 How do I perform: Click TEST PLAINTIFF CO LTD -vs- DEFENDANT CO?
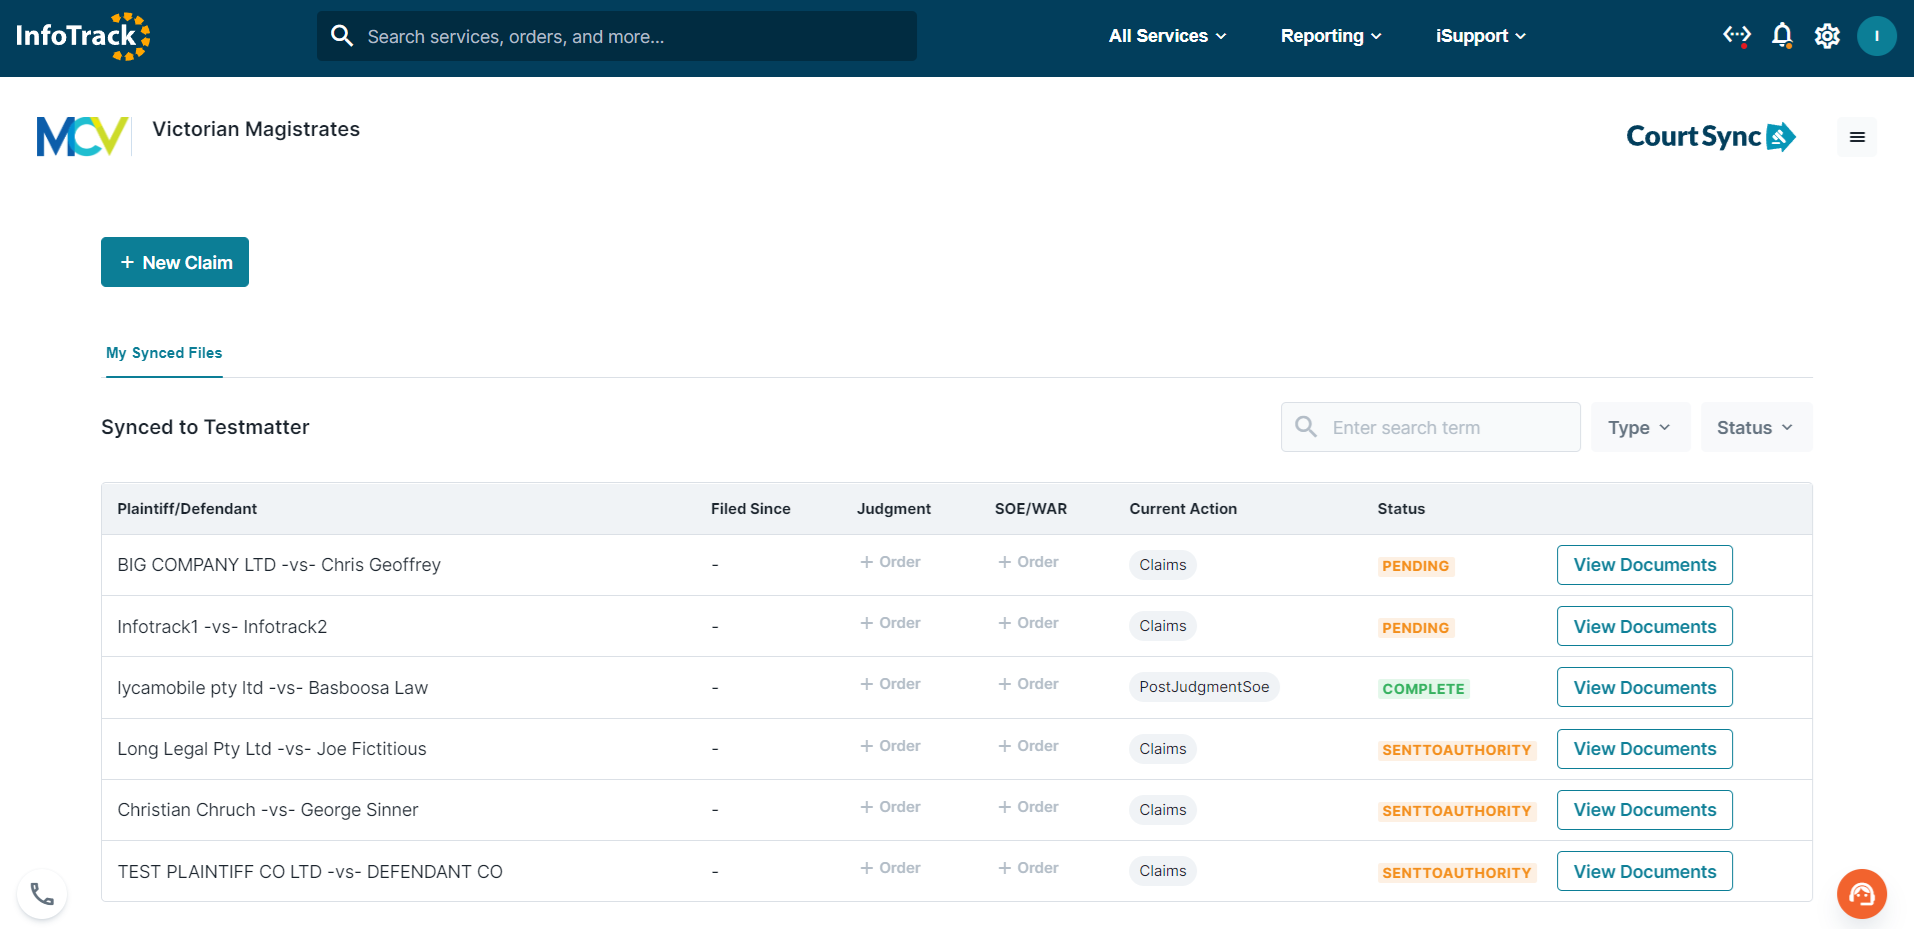(x=310, y=872)
